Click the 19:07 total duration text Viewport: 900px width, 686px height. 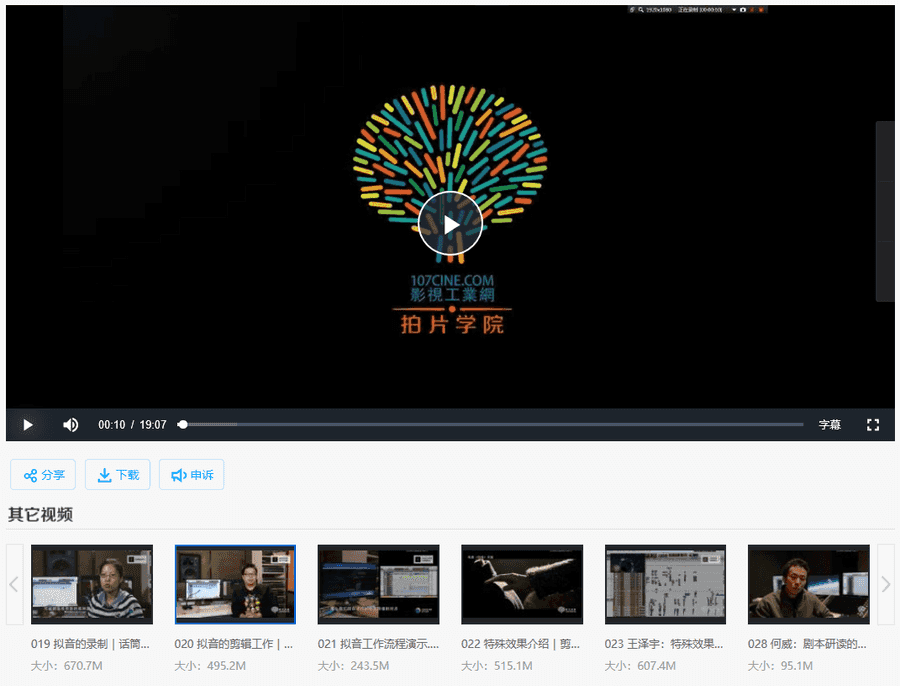(153, 425)
